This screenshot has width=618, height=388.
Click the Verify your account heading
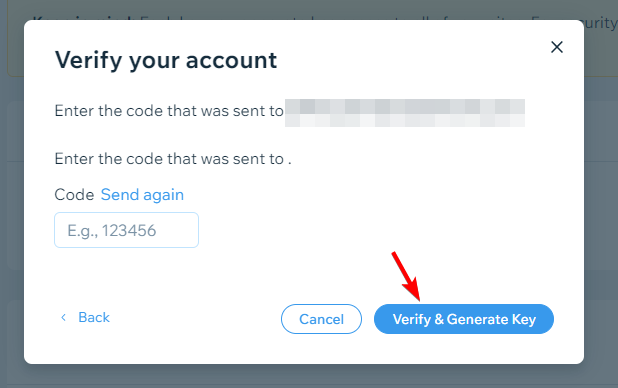(x=166, y=61)
